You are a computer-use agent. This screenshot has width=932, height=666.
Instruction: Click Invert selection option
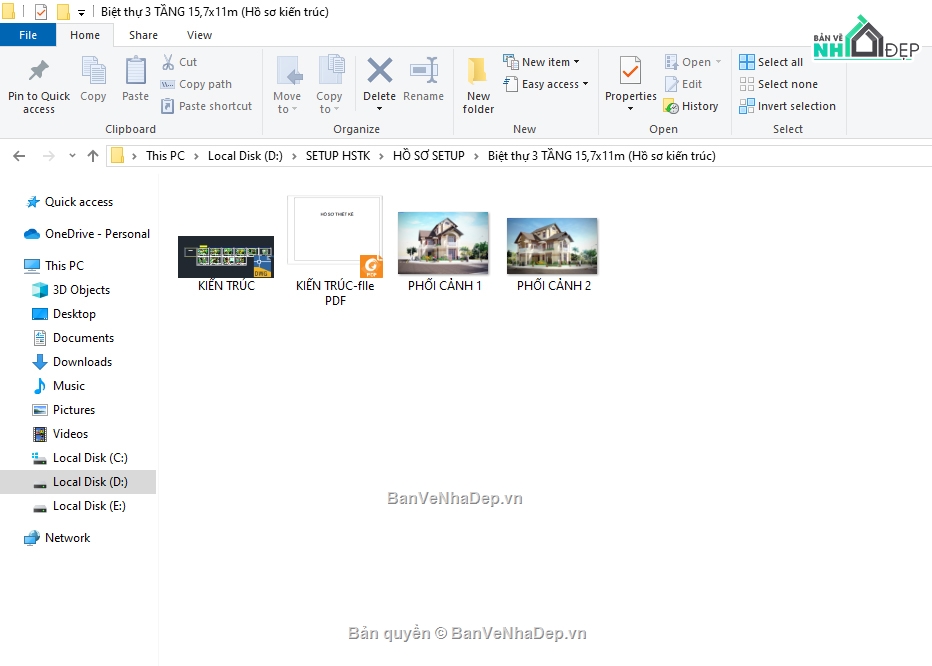pyautogui.click(x=787, y=106)
